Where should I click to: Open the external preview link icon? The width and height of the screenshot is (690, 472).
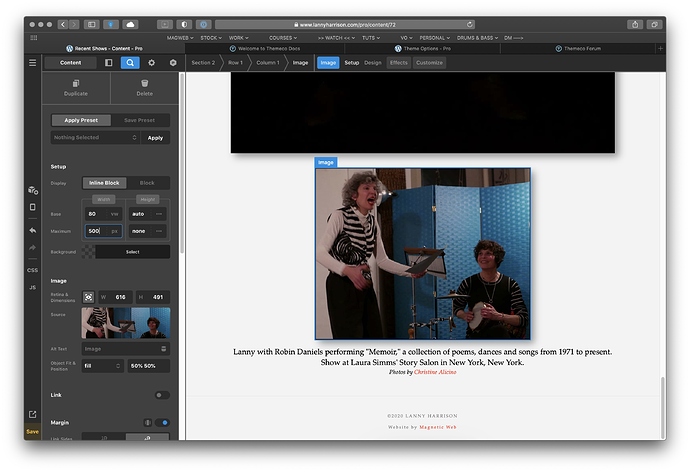click(x=33, y=414)
